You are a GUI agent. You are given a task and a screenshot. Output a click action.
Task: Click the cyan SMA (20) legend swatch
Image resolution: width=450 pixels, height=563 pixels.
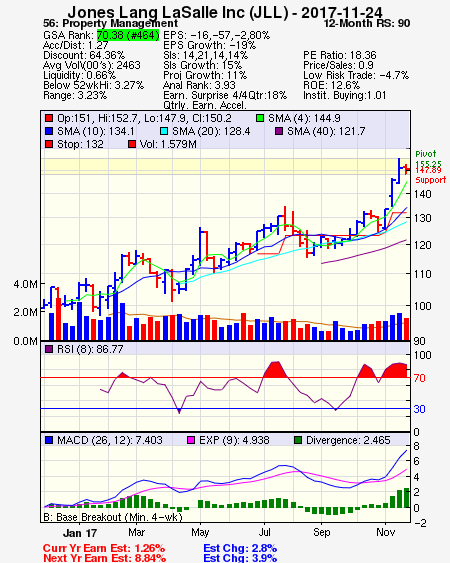point(164,131)
